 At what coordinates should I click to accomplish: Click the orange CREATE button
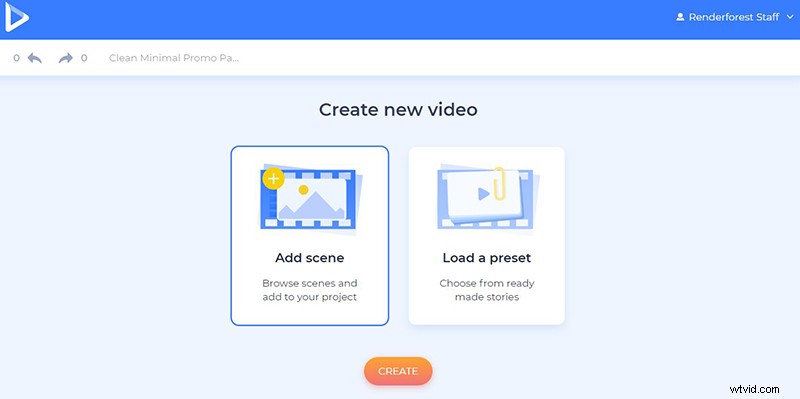[x=398, y=371]
